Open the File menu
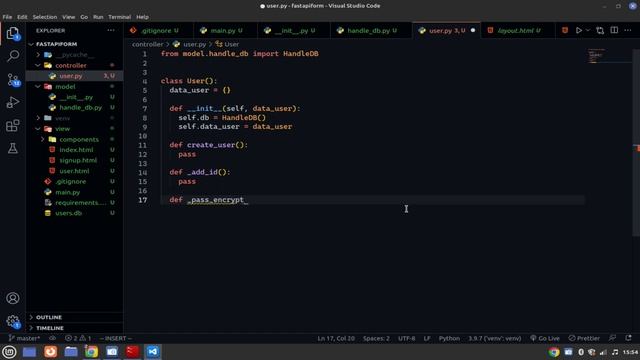 tap(7, 17)
